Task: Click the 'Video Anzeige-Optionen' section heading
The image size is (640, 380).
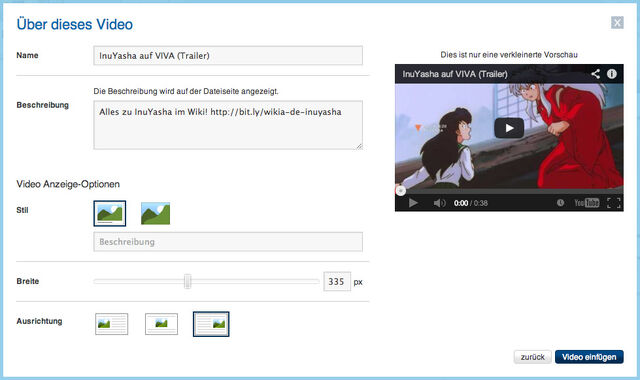Action: point(68,184)
